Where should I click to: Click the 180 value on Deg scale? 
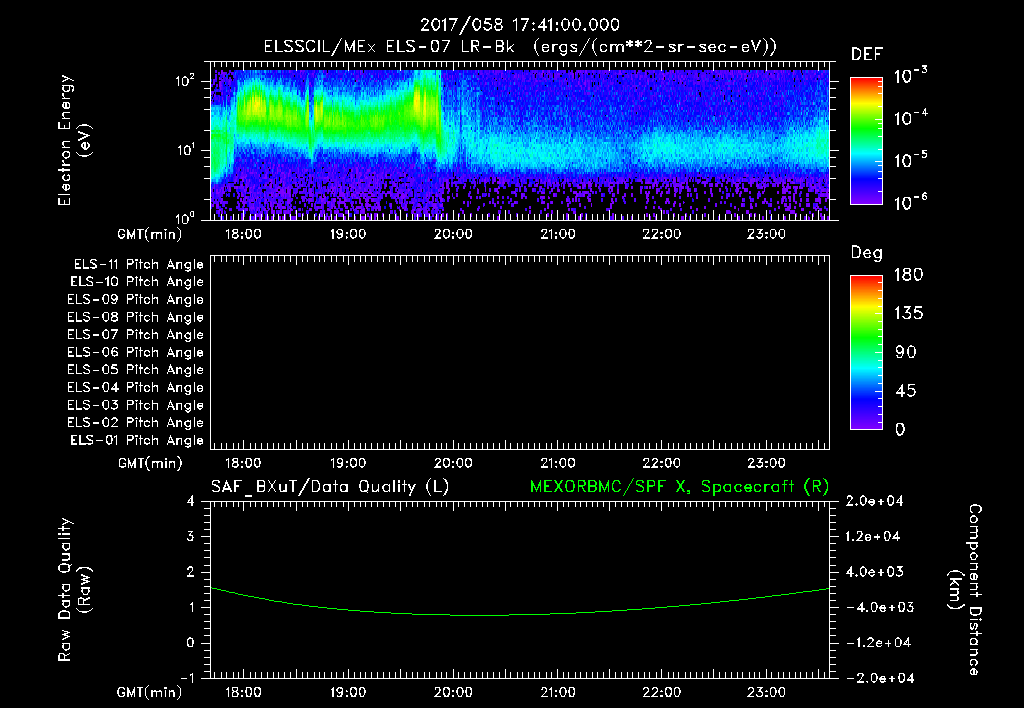(x=908, y=275)
